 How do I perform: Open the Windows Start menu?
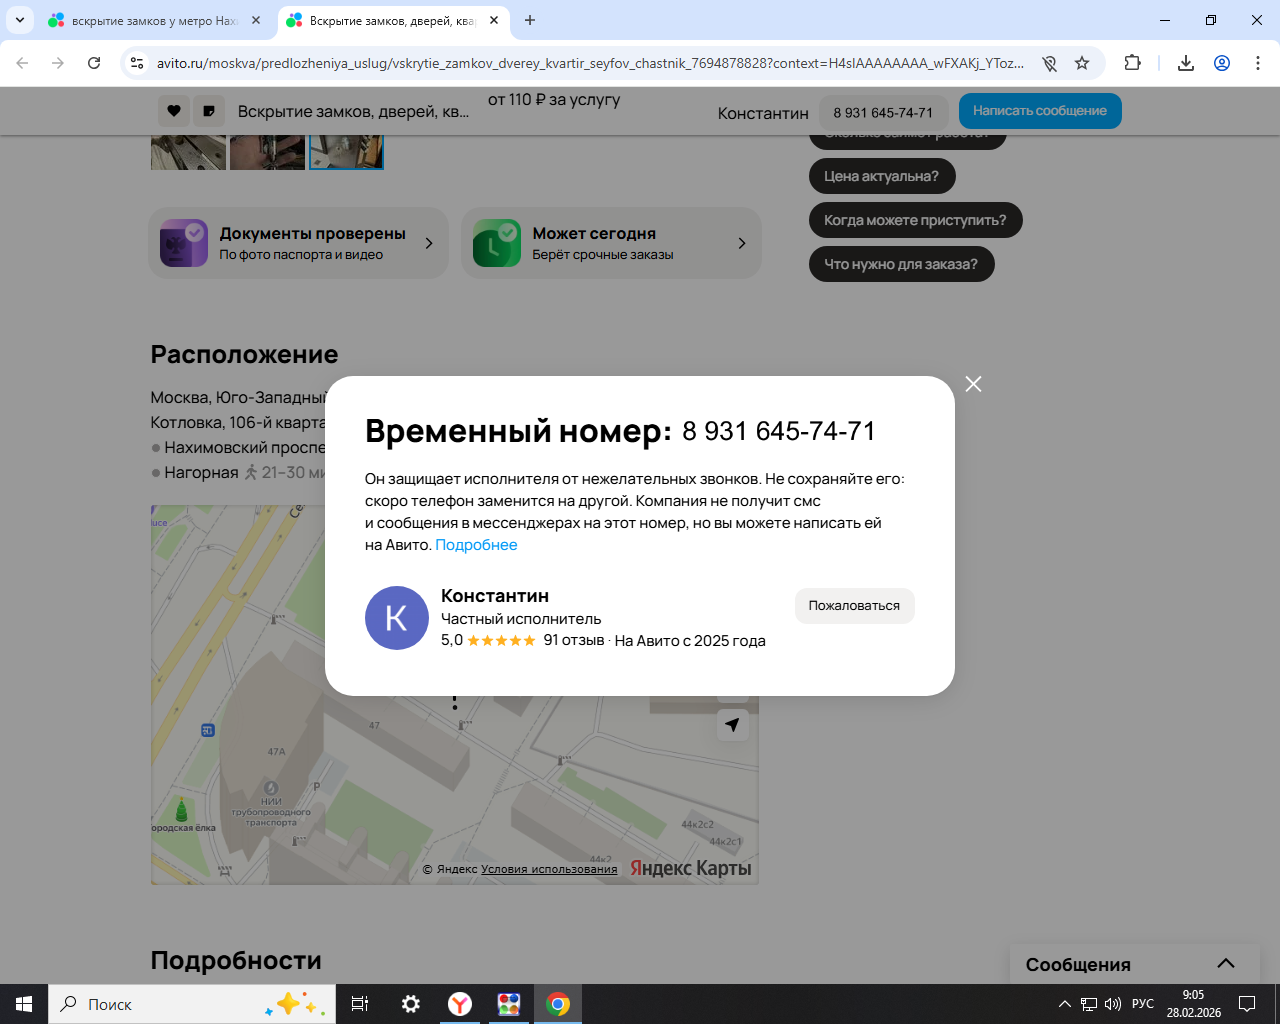click(x=24, y=1004)
